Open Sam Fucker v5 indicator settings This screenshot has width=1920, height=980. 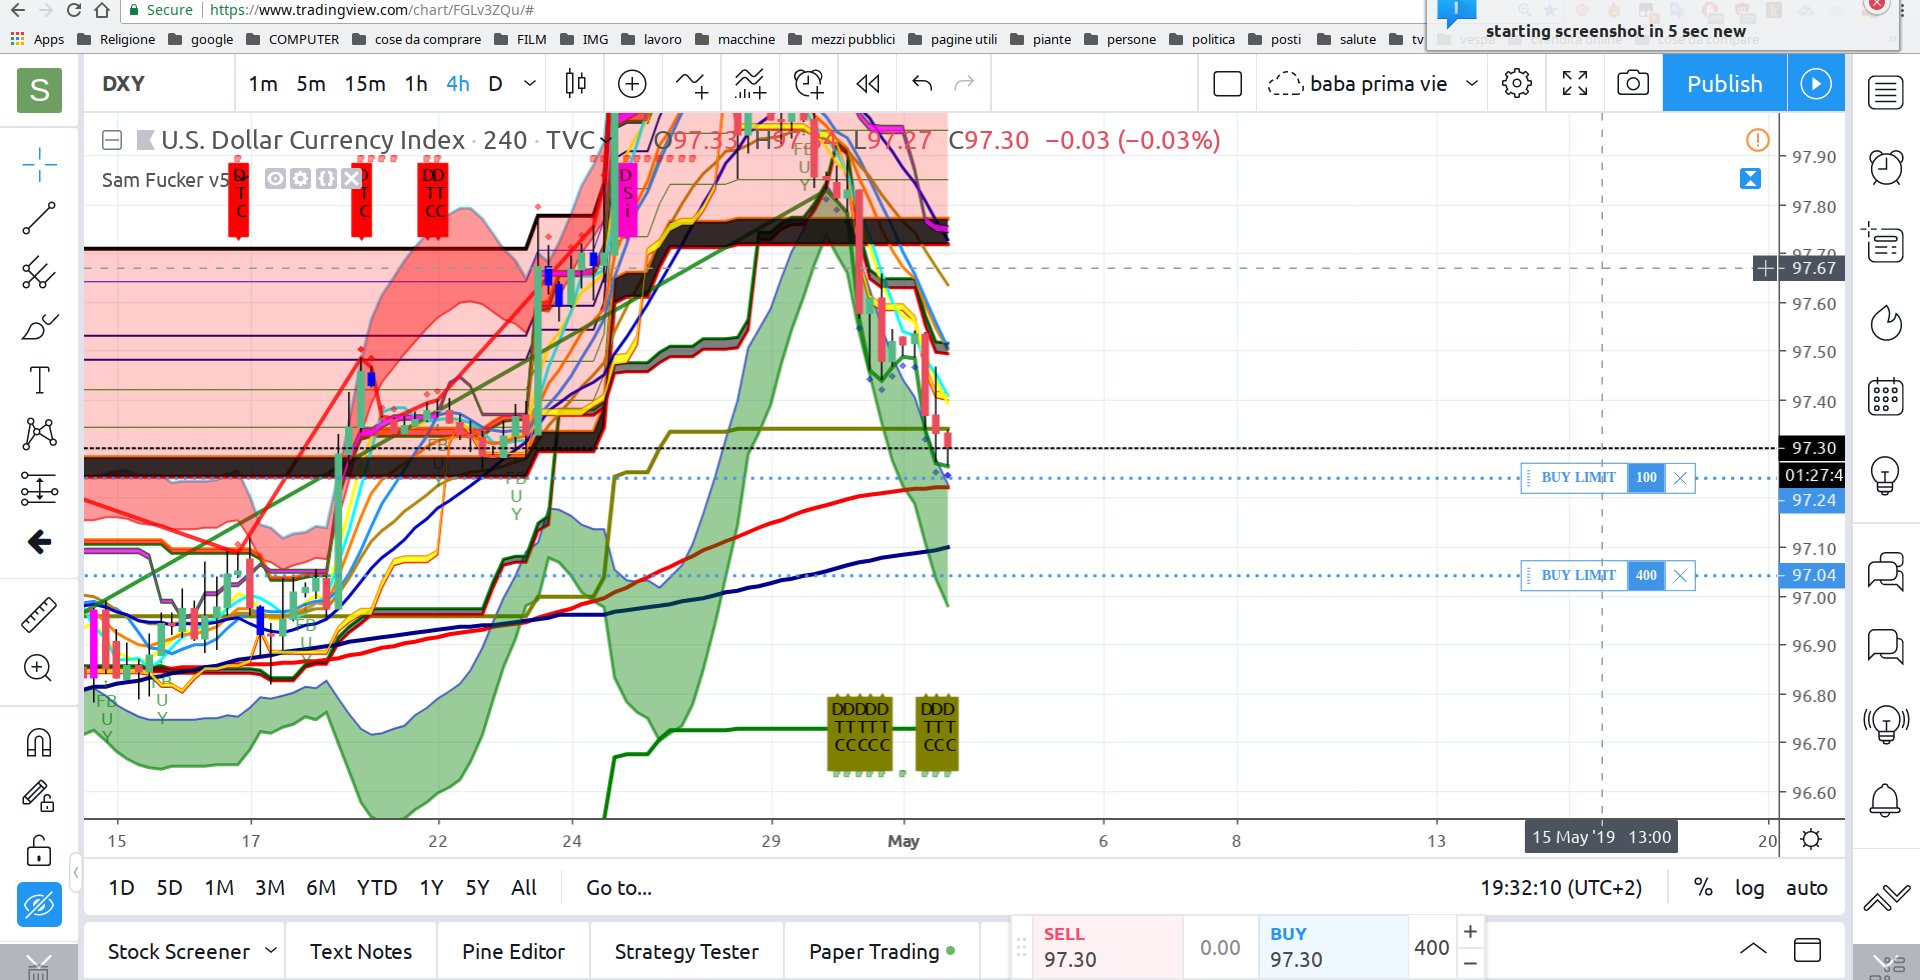click(x=300, y=179)
